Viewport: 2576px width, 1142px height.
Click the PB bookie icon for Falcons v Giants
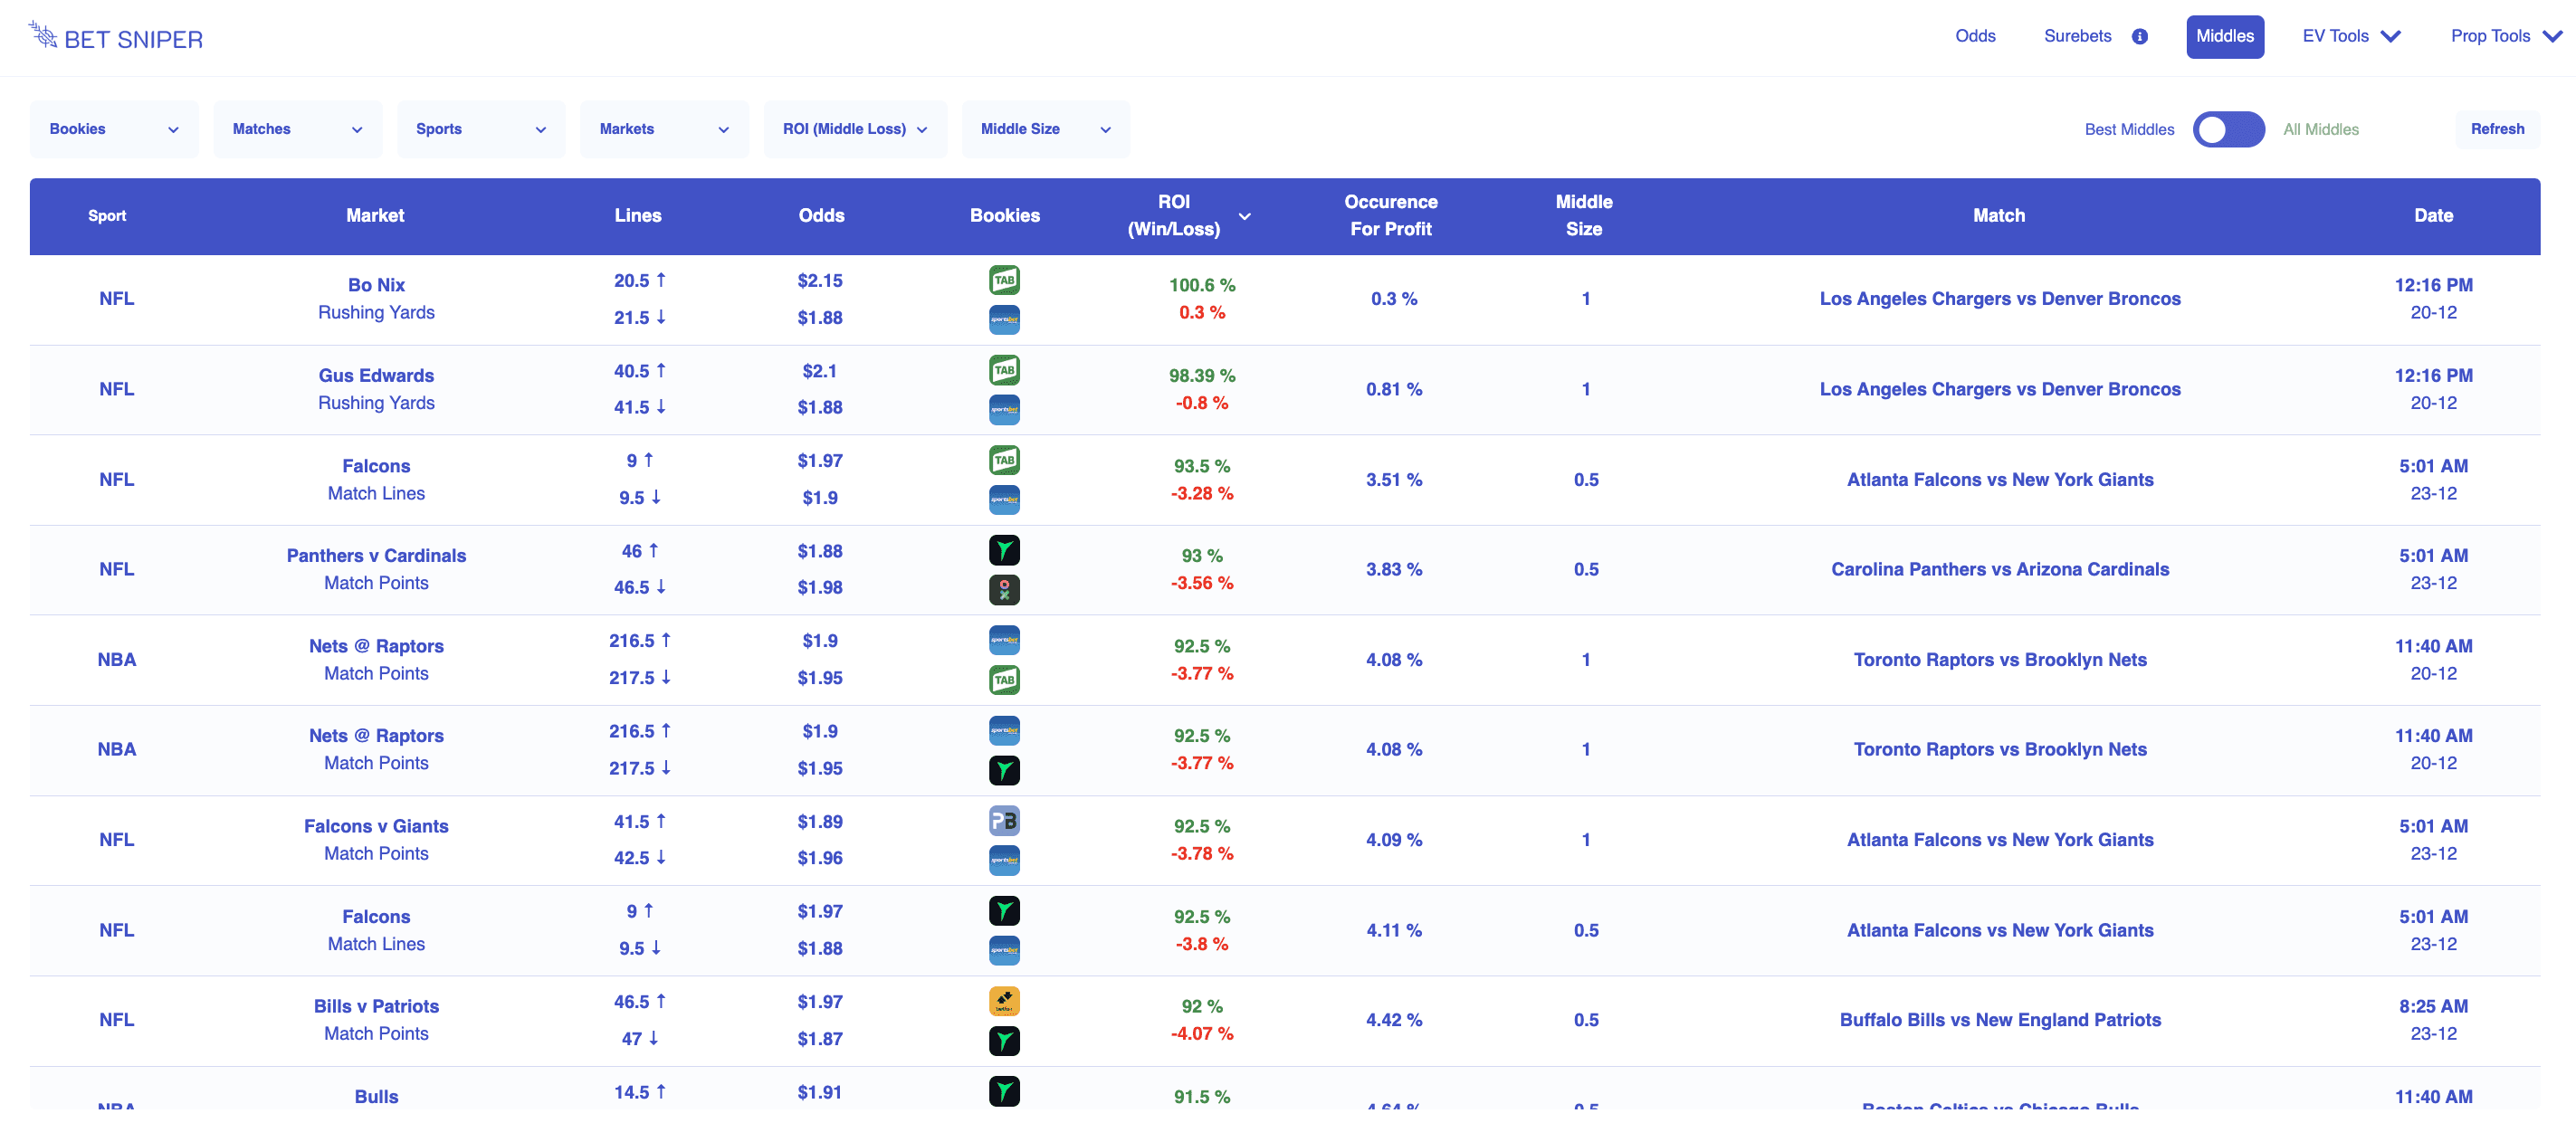click(x=1004, y=821)
